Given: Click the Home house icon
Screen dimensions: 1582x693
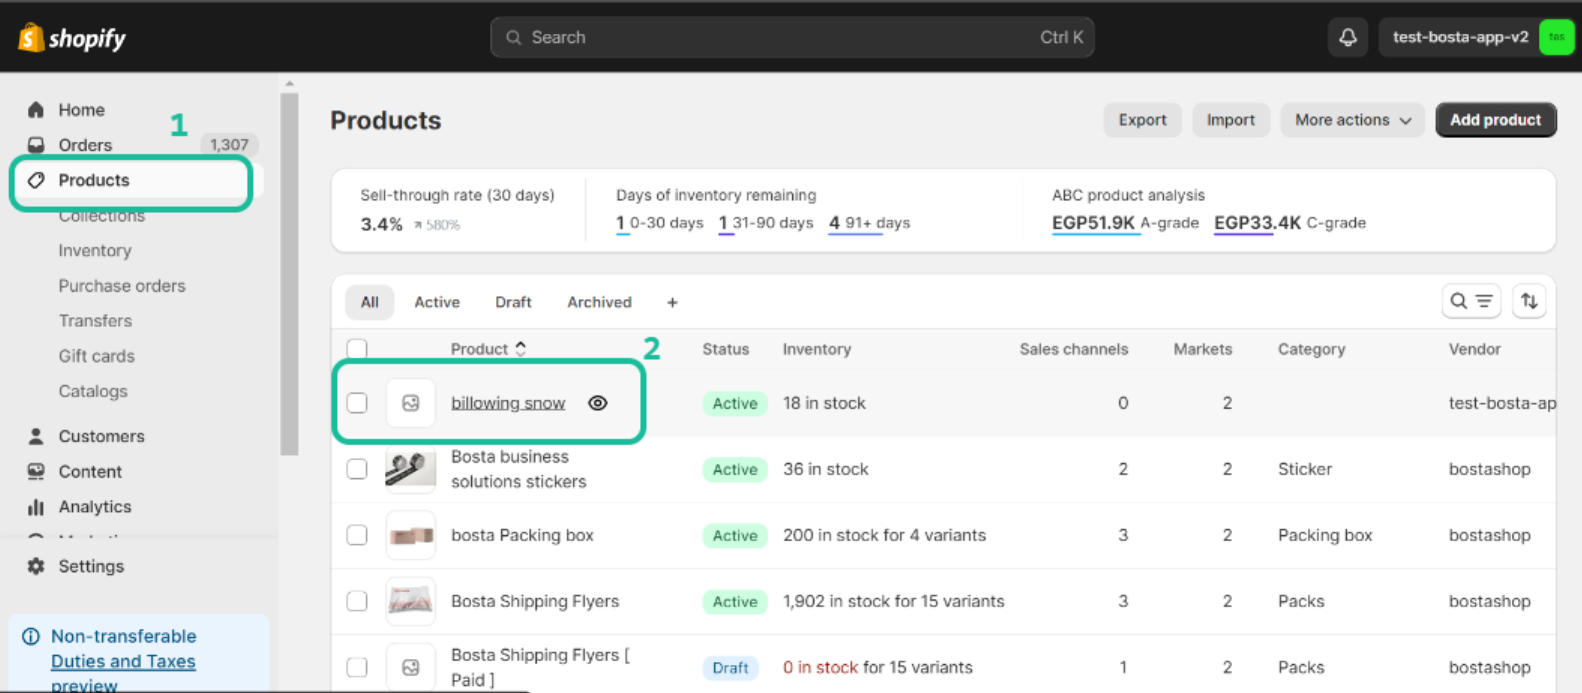Looking at the screenshot, I should (x=36, y=109).
